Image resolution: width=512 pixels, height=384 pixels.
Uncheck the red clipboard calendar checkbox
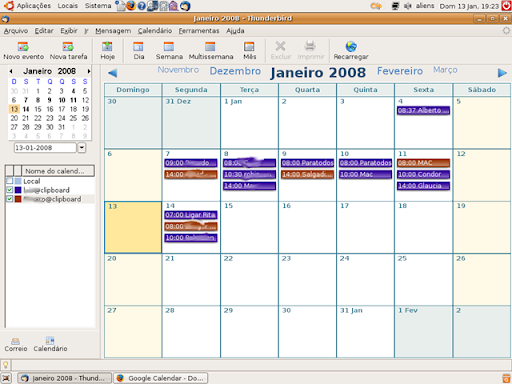(10, 199)
